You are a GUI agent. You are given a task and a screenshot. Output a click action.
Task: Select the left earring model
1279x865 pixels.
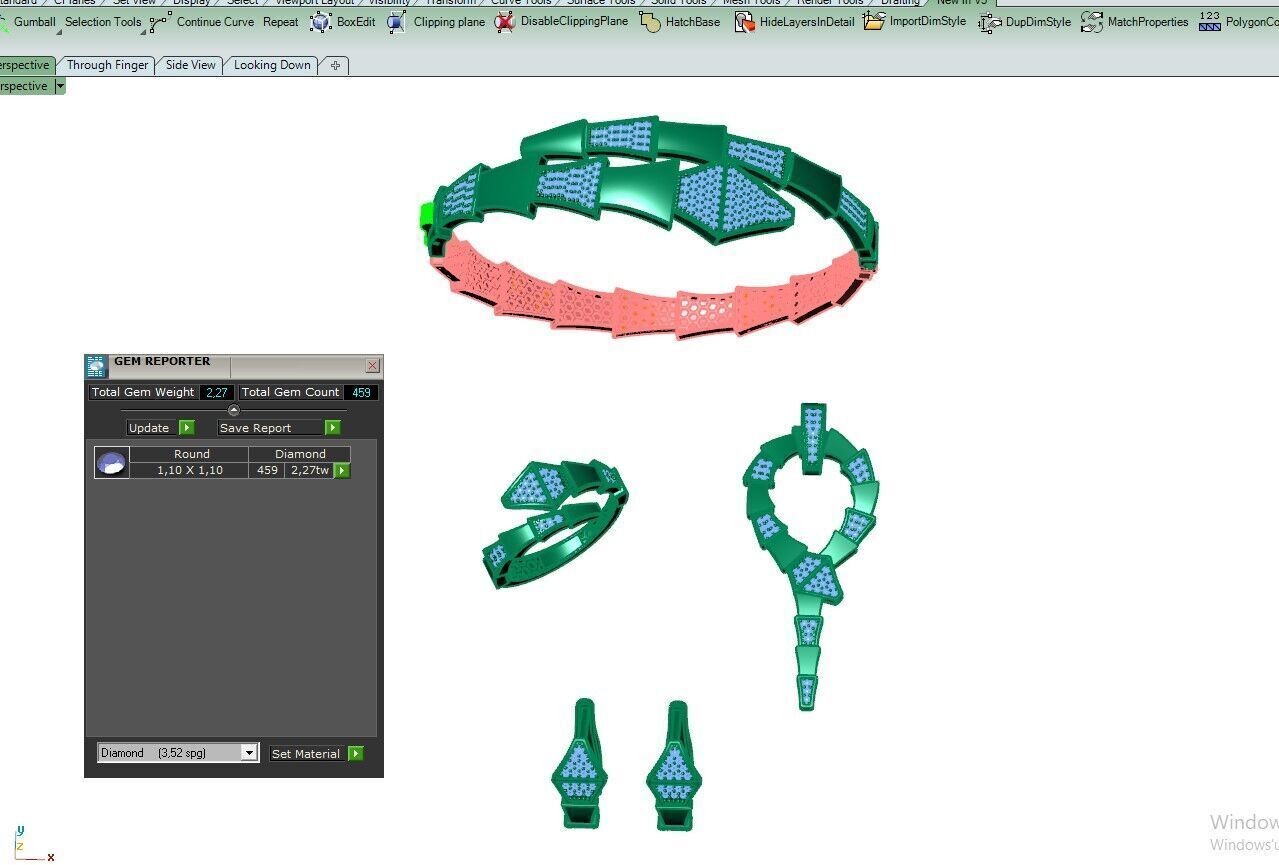coord(581,765)
